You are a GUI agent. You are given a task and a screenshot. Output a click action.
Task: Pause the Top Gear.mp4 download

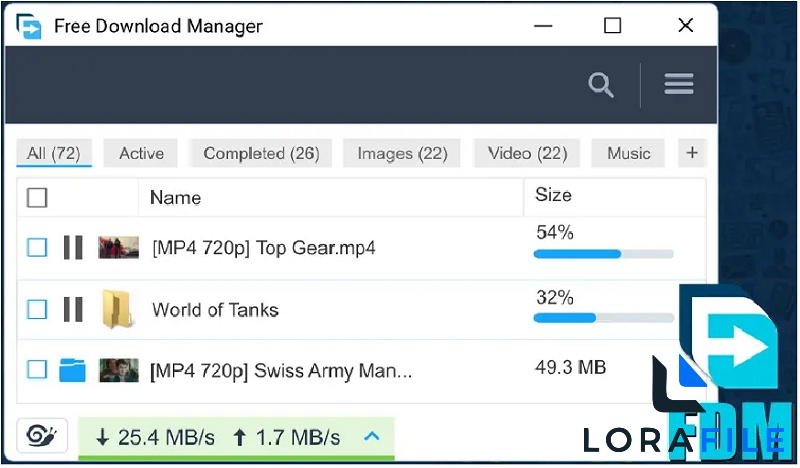click(73, 248)
